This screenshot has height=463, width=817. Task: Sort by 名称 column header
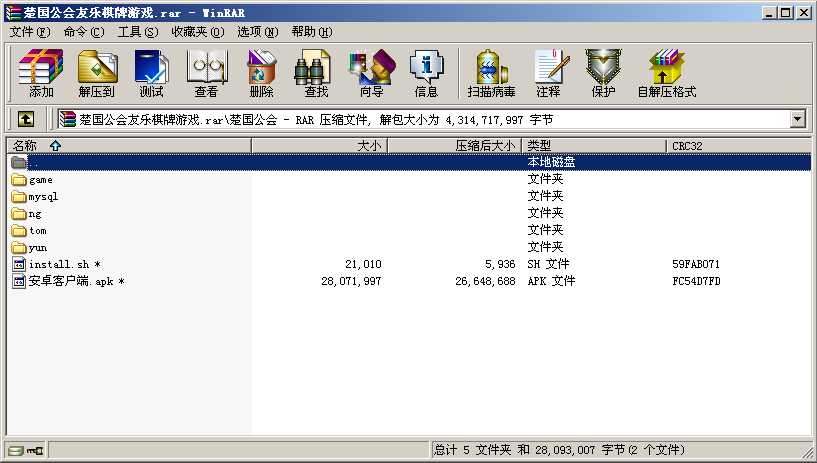pos(129,146)
